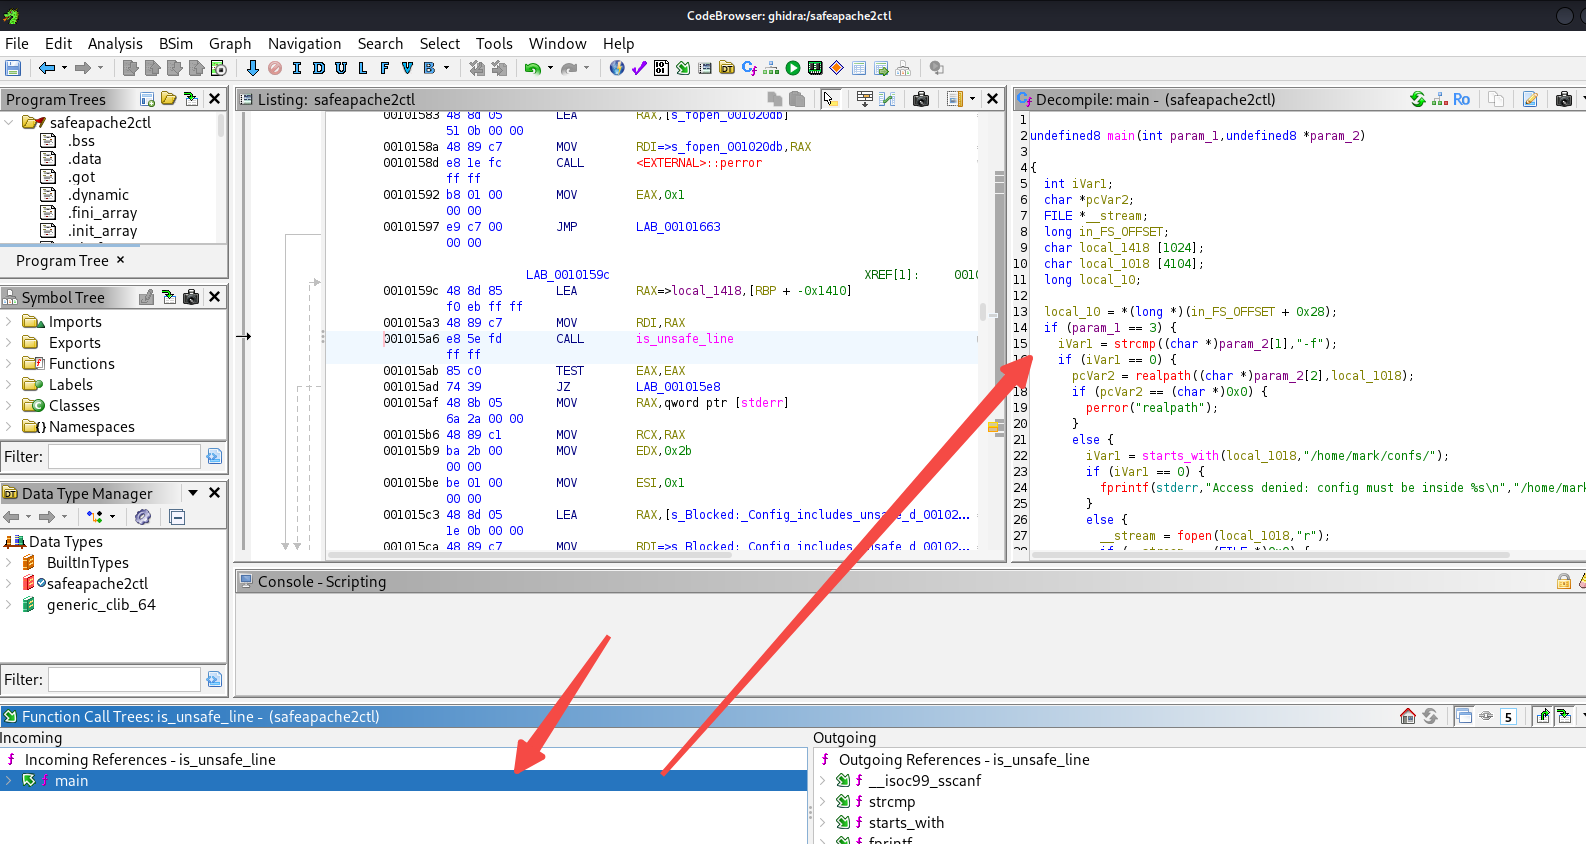Open the Search menu
The width and height of the screenshot is (1586, 844).
click(x=380, y=43)
